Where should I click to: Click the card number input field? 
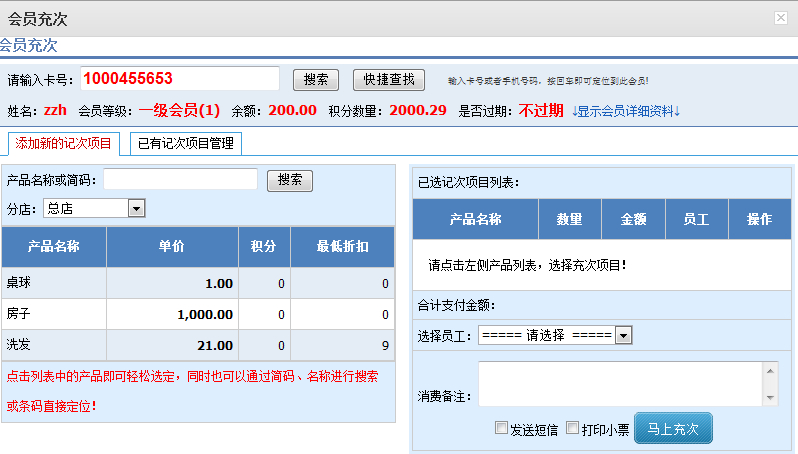click(x=180, y=79)
